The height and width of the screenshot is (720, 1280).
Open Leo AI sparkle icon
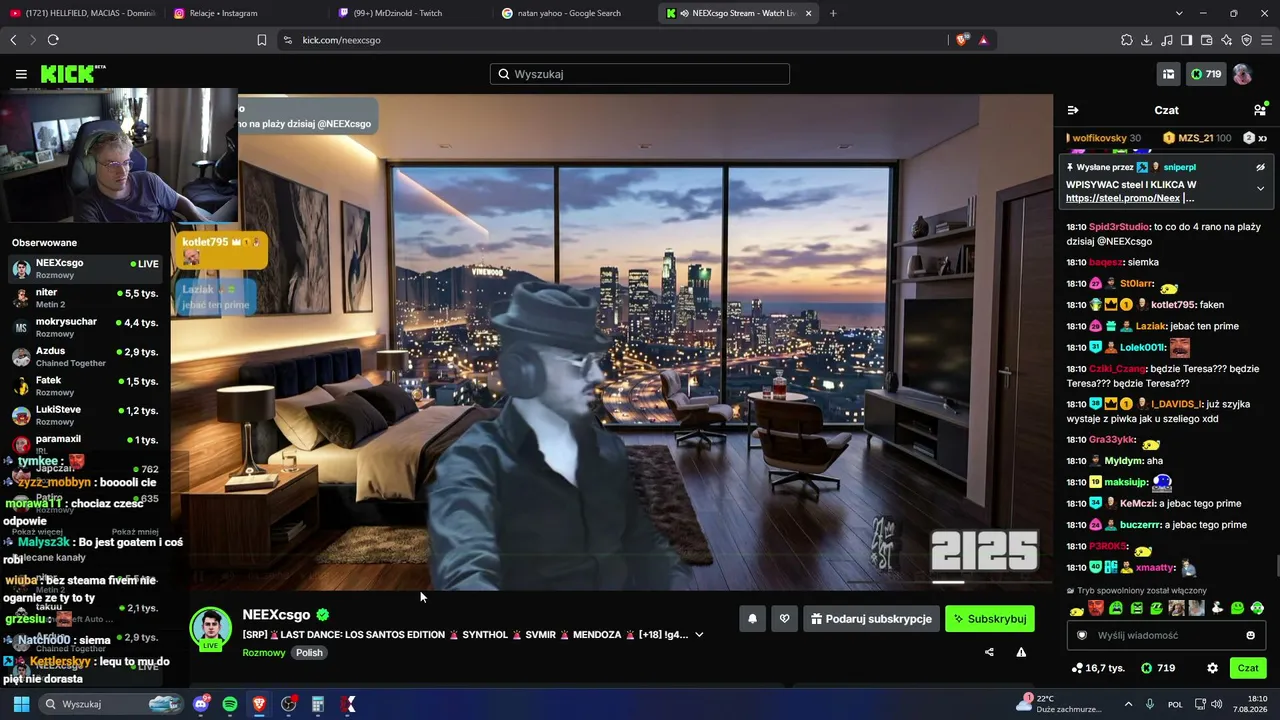1227,40
